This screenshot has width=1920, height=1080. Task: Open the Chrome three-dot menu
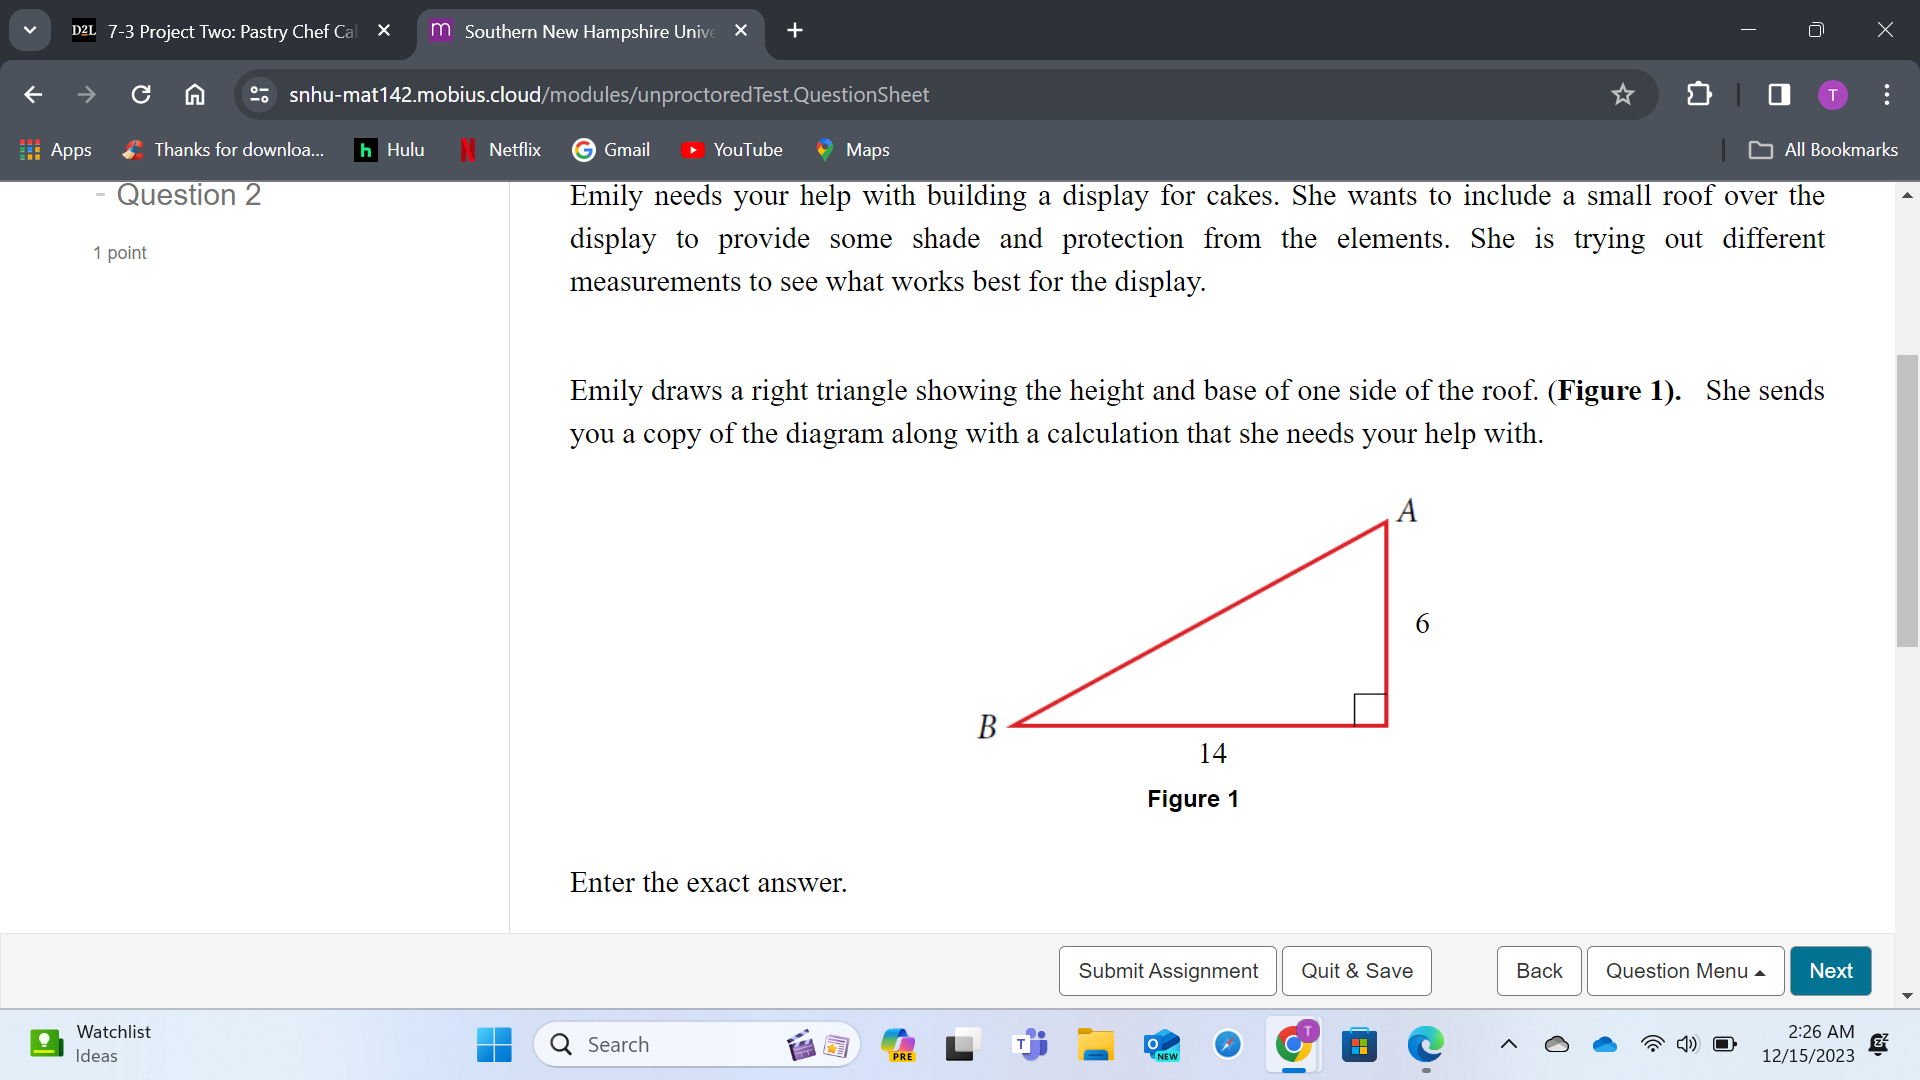[x=1887, y=94]
